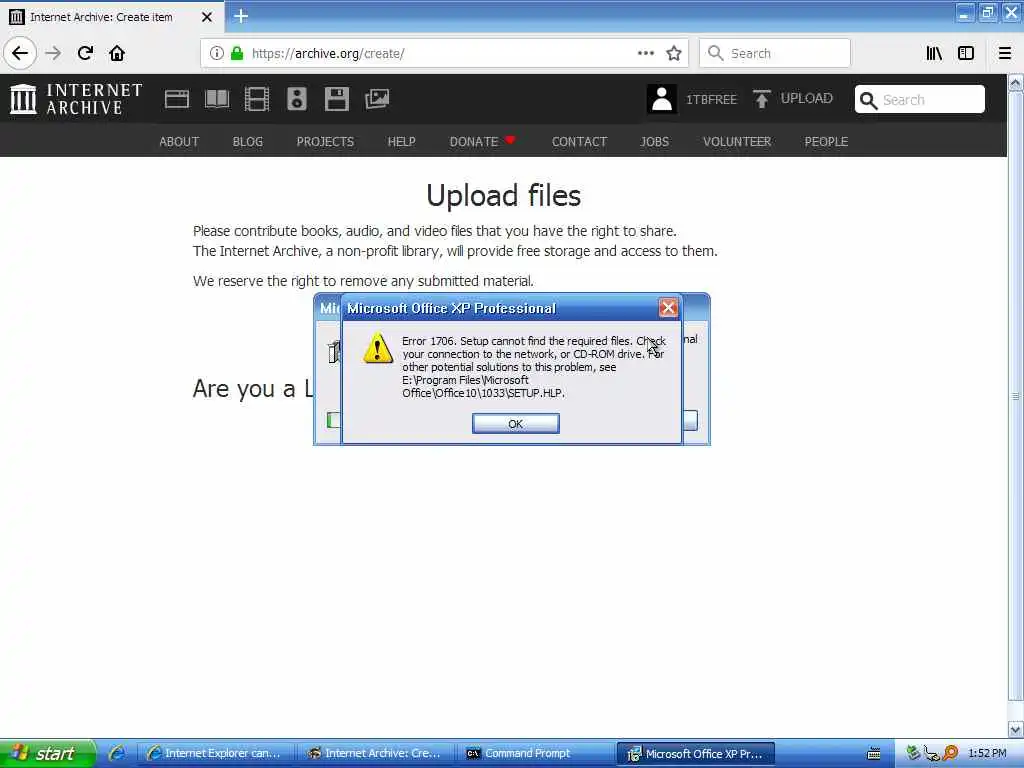Image resolution: width=1024 pixels, height=768 pixels.
Task: Open the Texts book icon
Action: coord(217,99)
